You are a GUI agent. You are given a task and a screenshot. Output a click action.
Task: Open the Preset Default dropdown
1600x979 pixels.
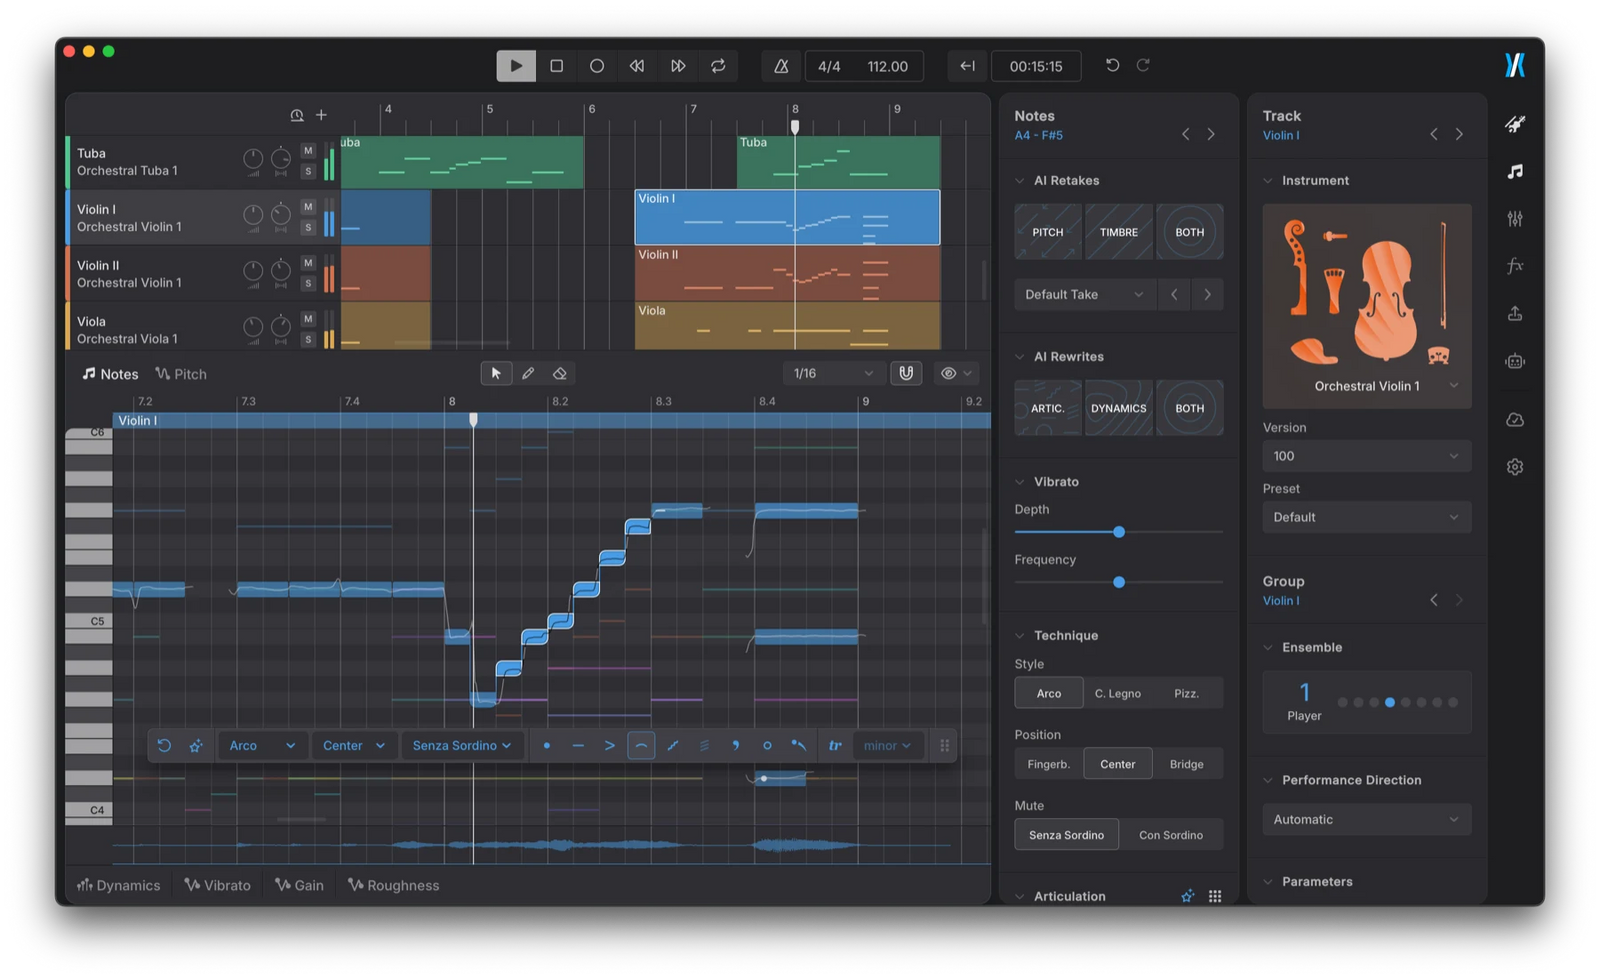[1366, 517]
